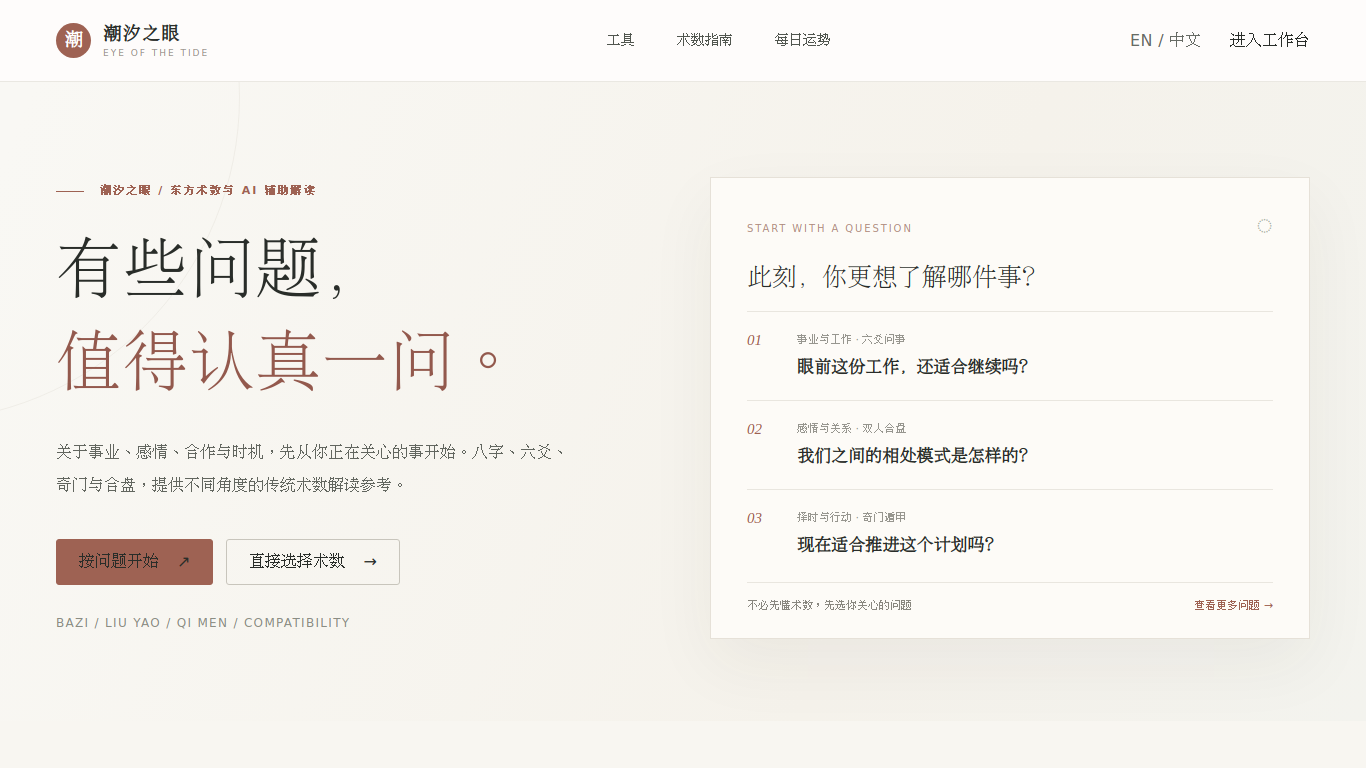This screenshot has height=768, width=1366.
Task: Click the 关于事业、感情 description paragraph
Action: pyautogui.click(x=312, y=468)
